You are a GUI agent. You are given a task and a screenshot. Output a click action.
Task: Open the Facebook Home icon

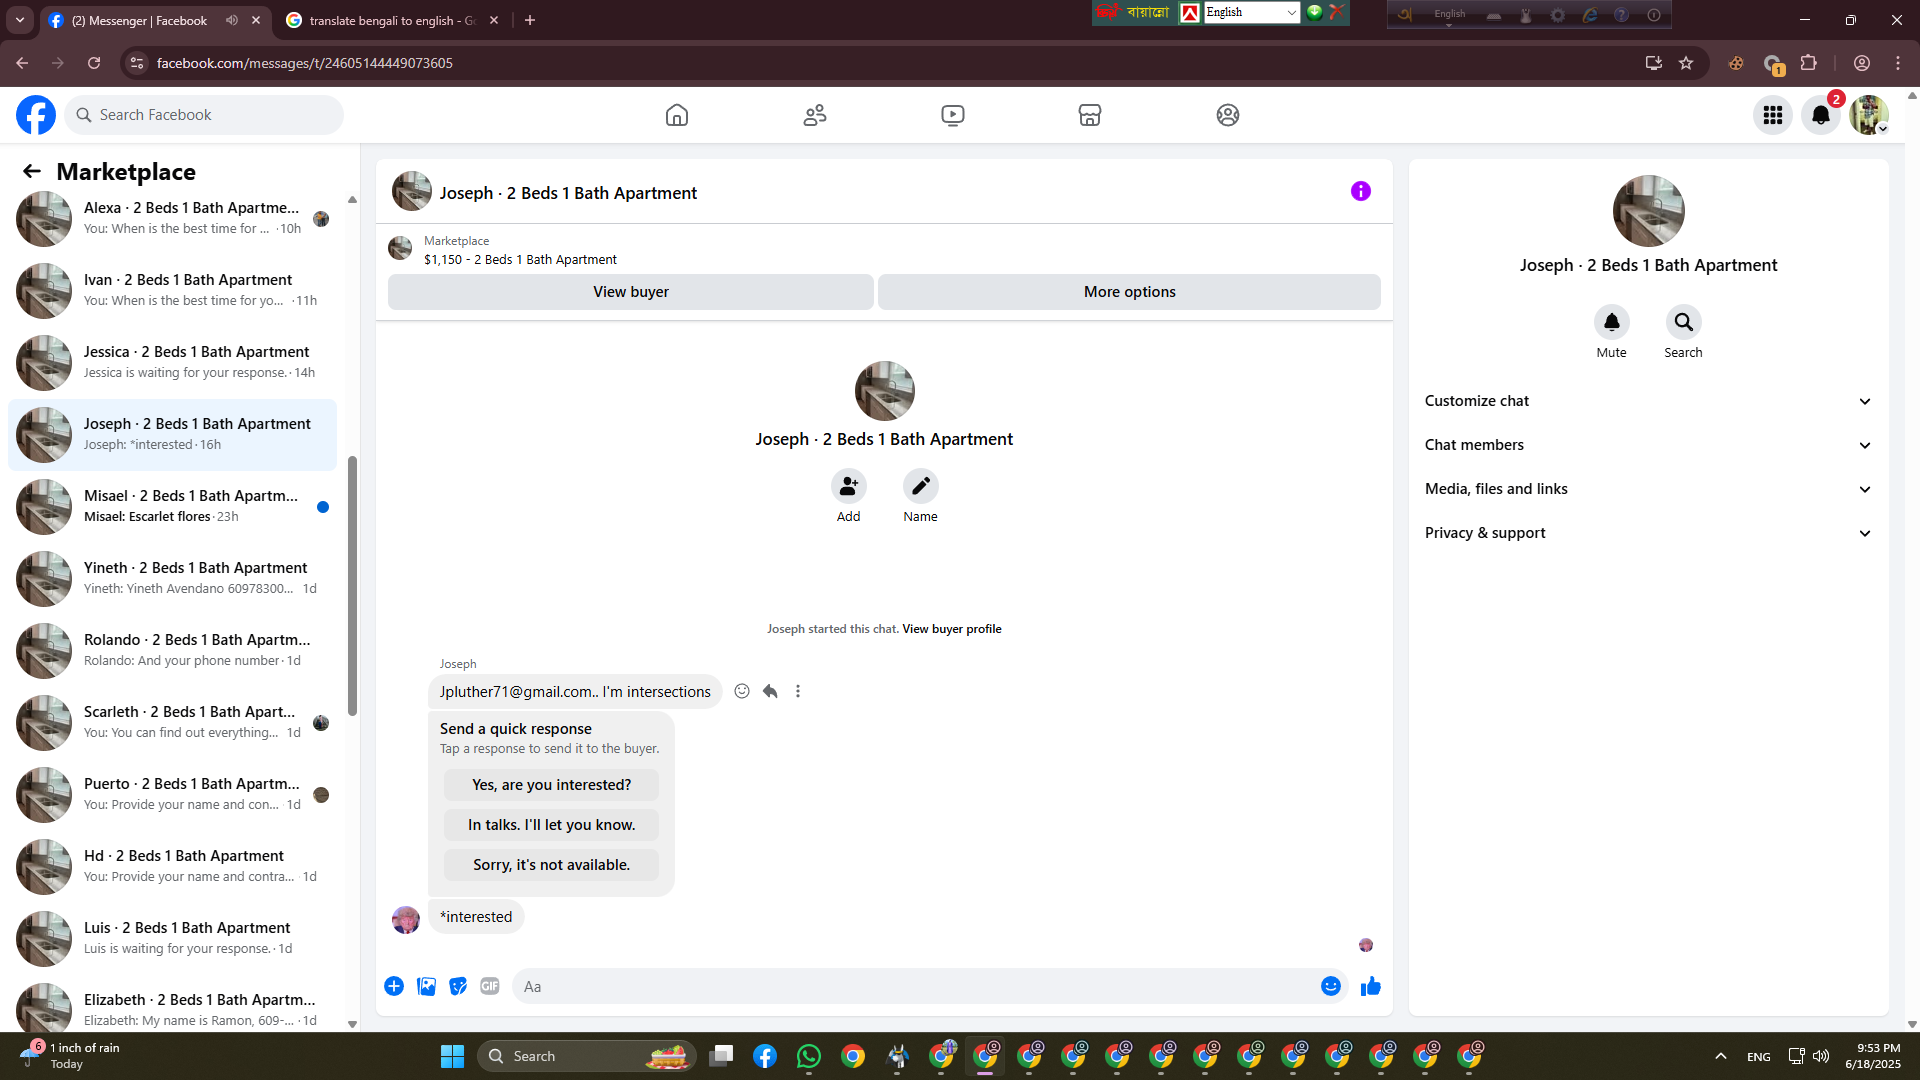(x=677, y=115)
